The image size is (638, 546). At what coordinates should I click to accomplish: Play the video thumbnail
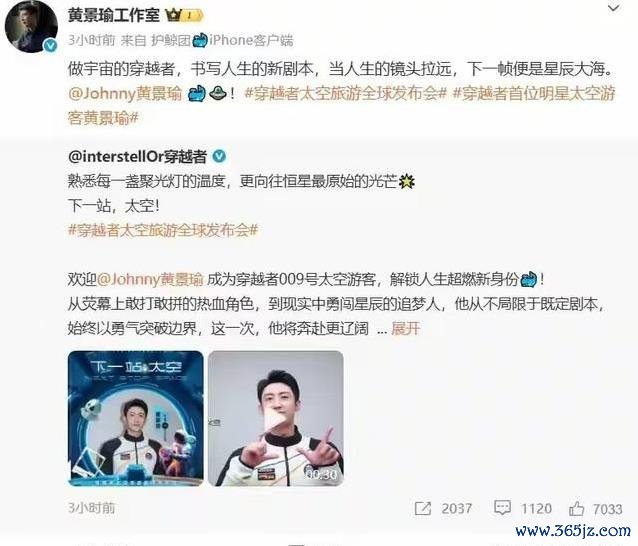click(275, 418)
